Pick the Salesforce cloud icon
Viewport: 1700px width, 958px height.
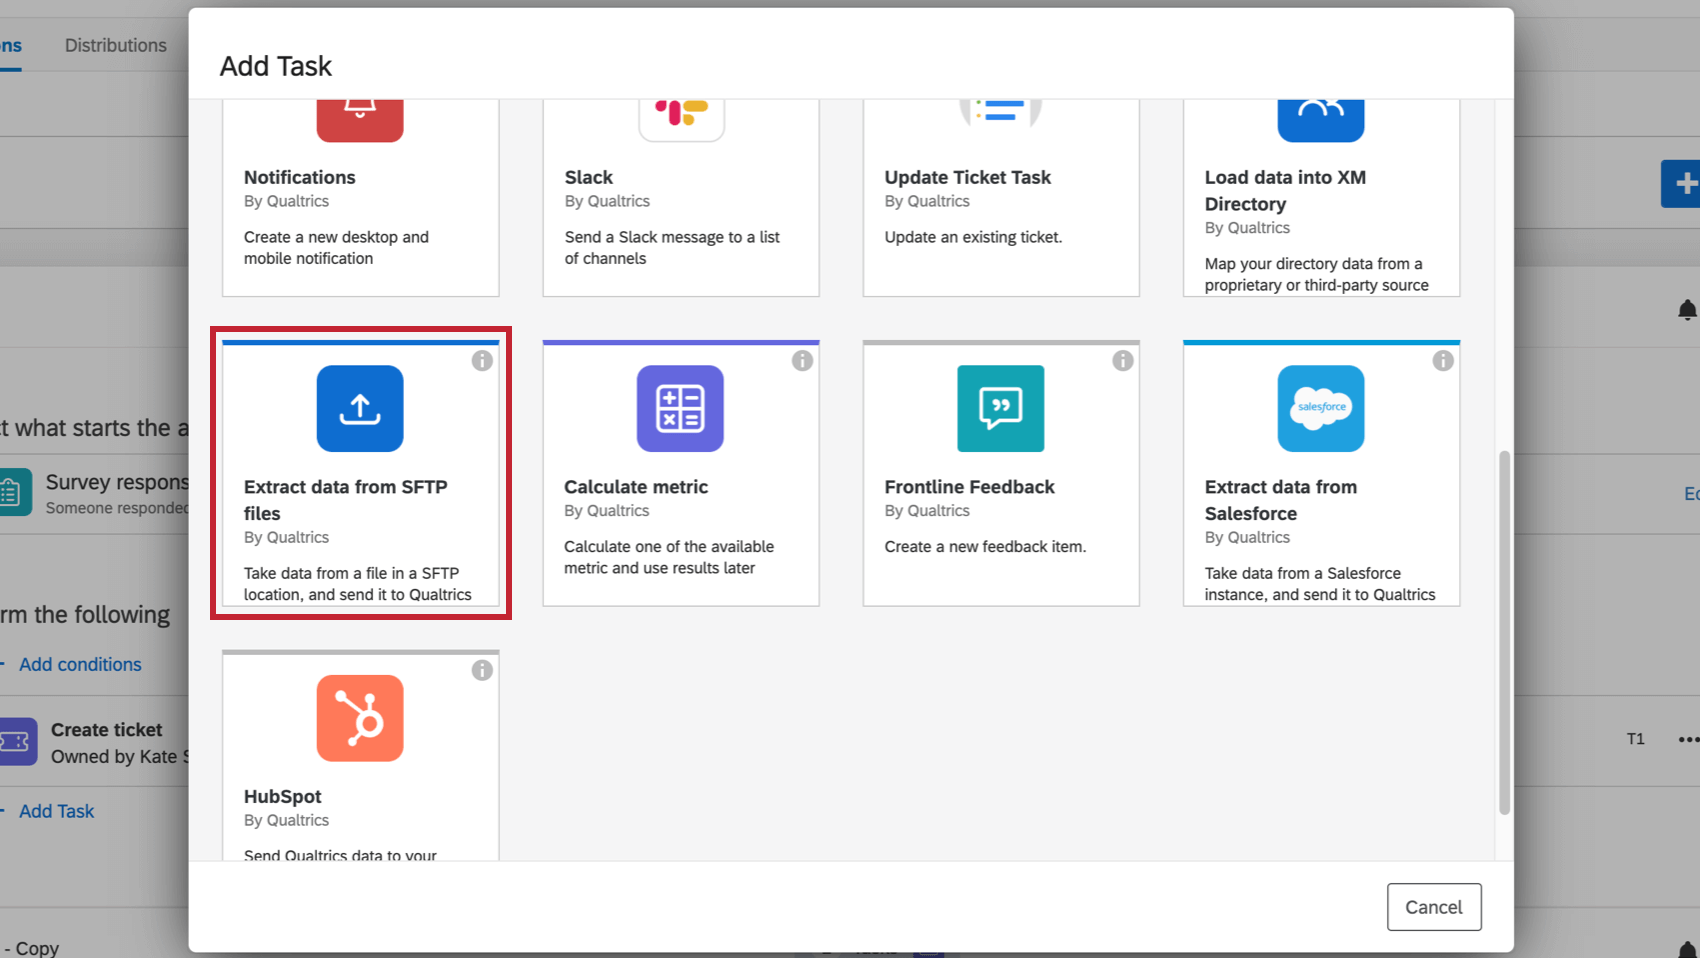tap(1321, 408)
